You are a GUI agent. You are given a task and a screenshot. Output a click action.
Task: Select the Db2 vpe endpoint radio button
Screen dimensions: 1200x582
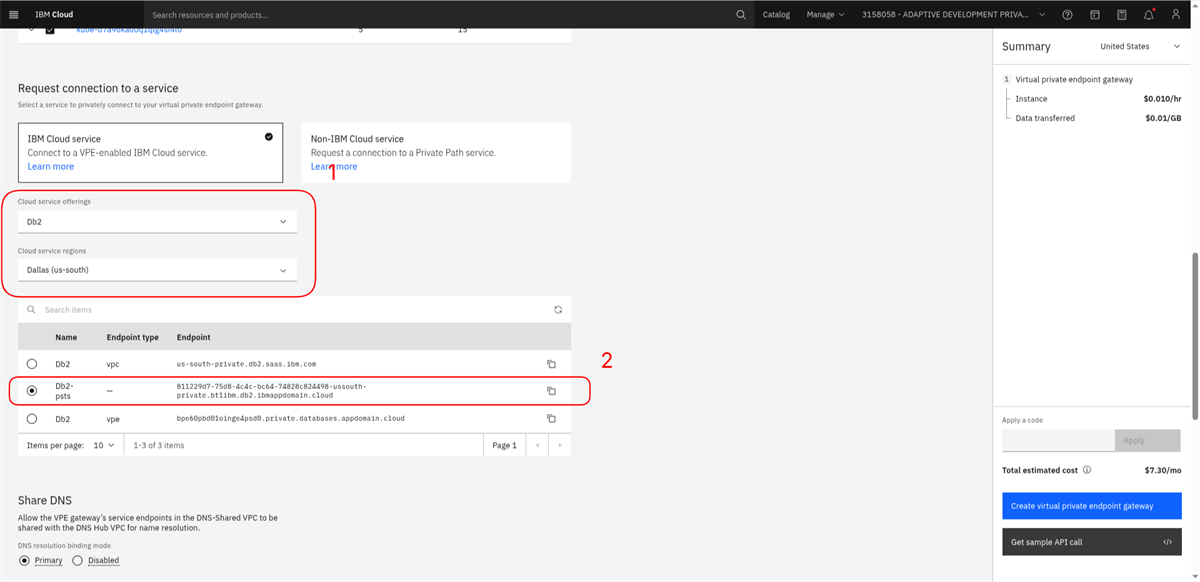pos(32,418)
